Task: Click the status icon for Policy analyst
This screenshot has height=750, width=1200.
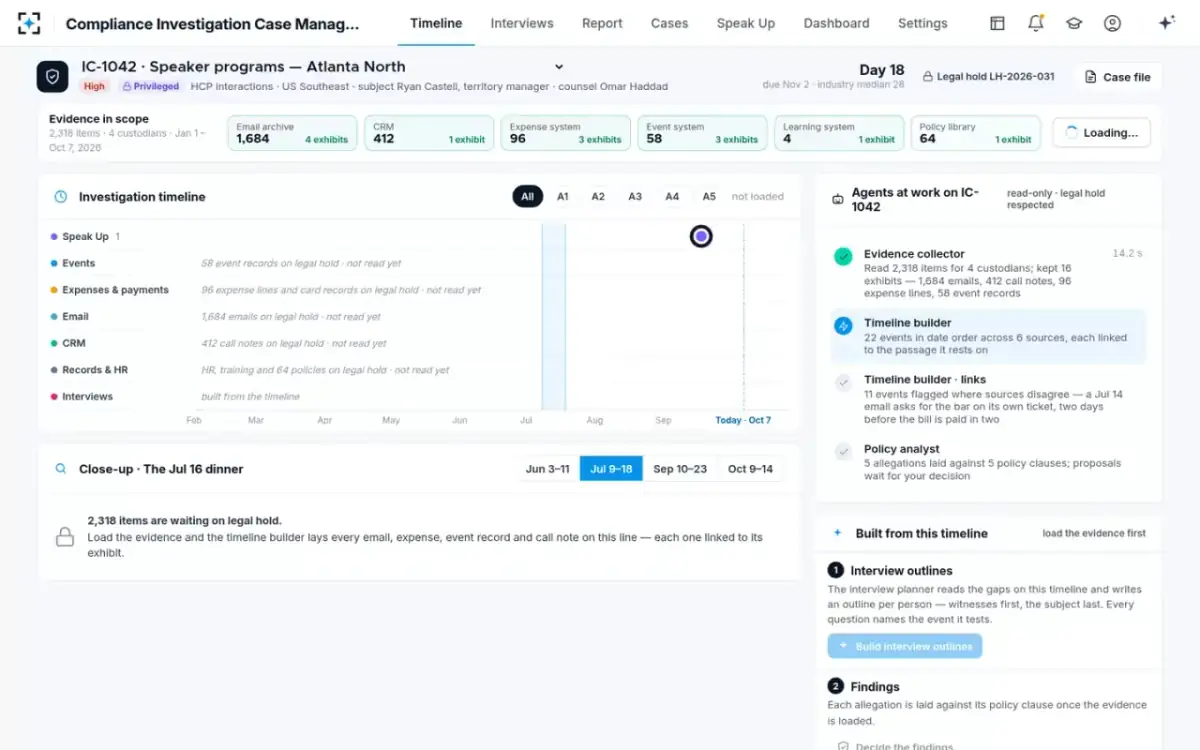Action: point(843,452)
